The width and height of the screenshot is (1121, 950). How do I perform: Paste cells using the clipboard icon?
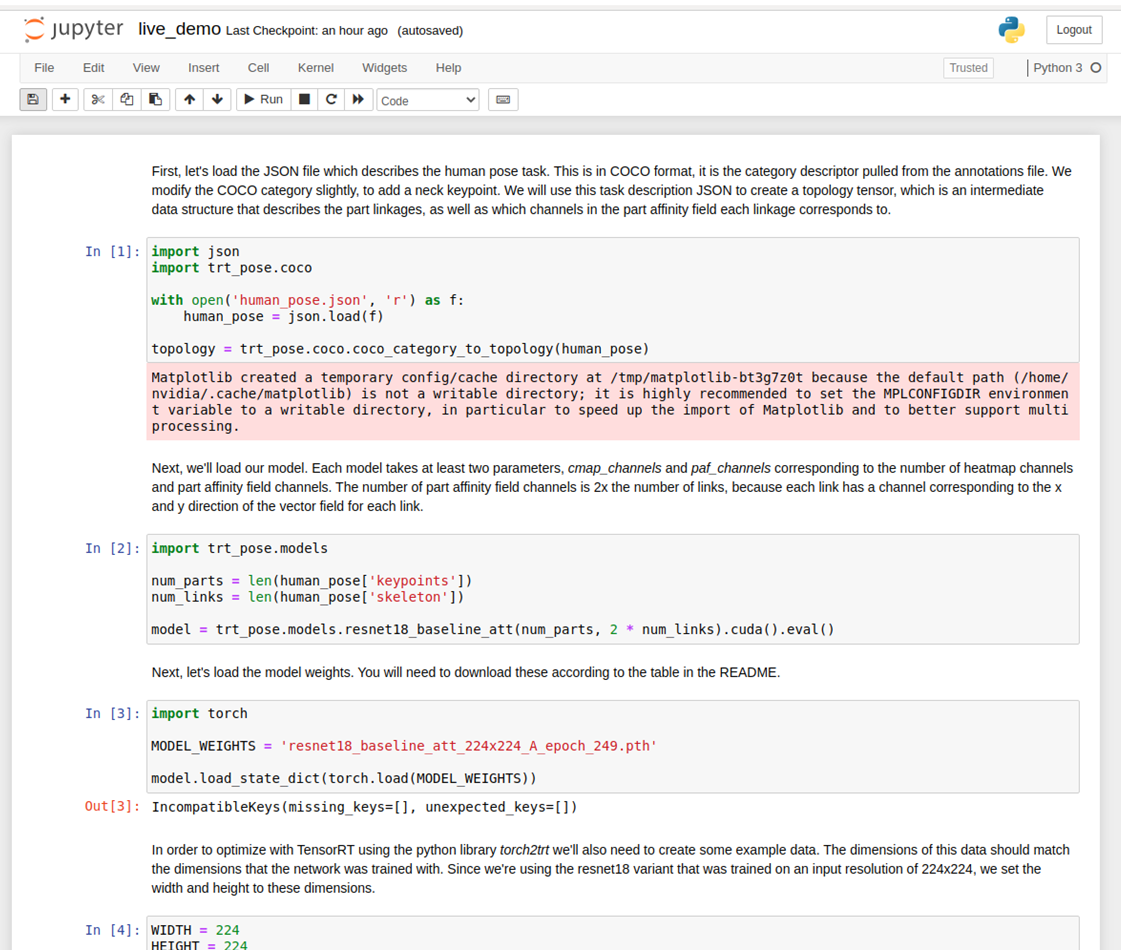[154, 99]
